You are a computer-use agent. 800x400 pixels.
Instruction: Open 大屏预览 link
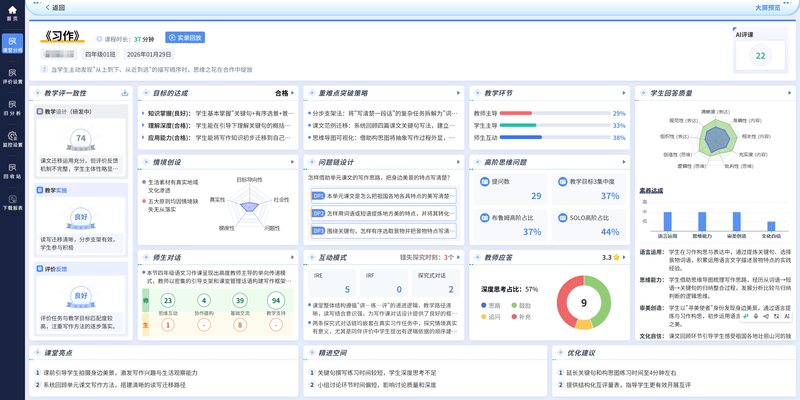click(768, 8)
